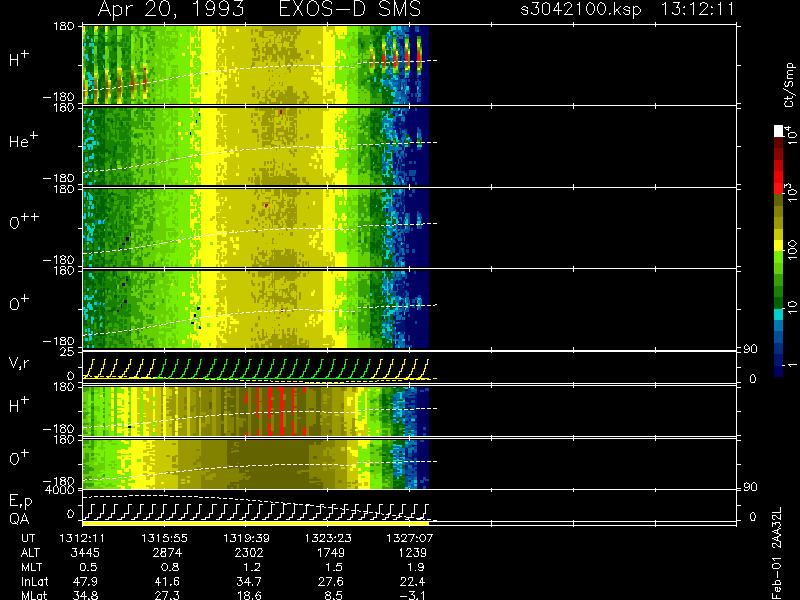The image size is (800, 600).
Task: Click the altitude value '1749'
Action: [331, 553]
